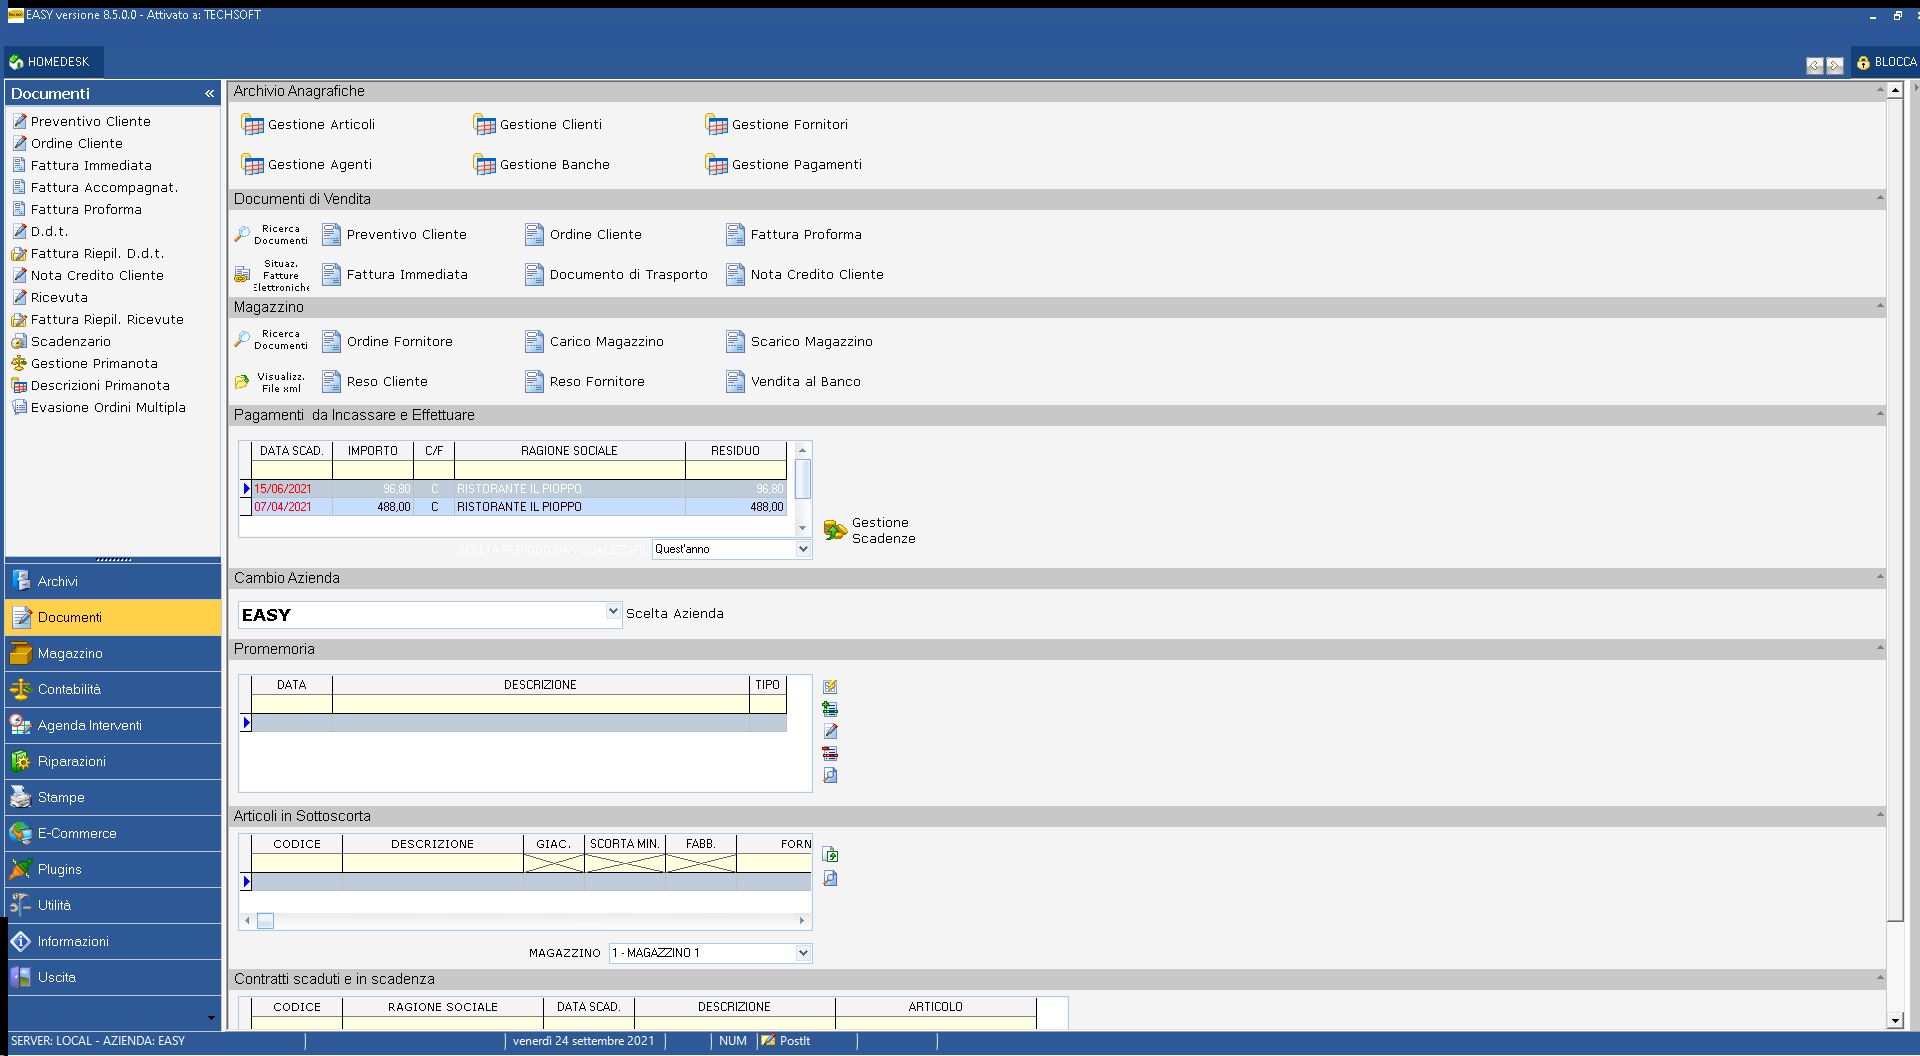Collapse the Documenti sidebar panel

click(x=210, y=93)
